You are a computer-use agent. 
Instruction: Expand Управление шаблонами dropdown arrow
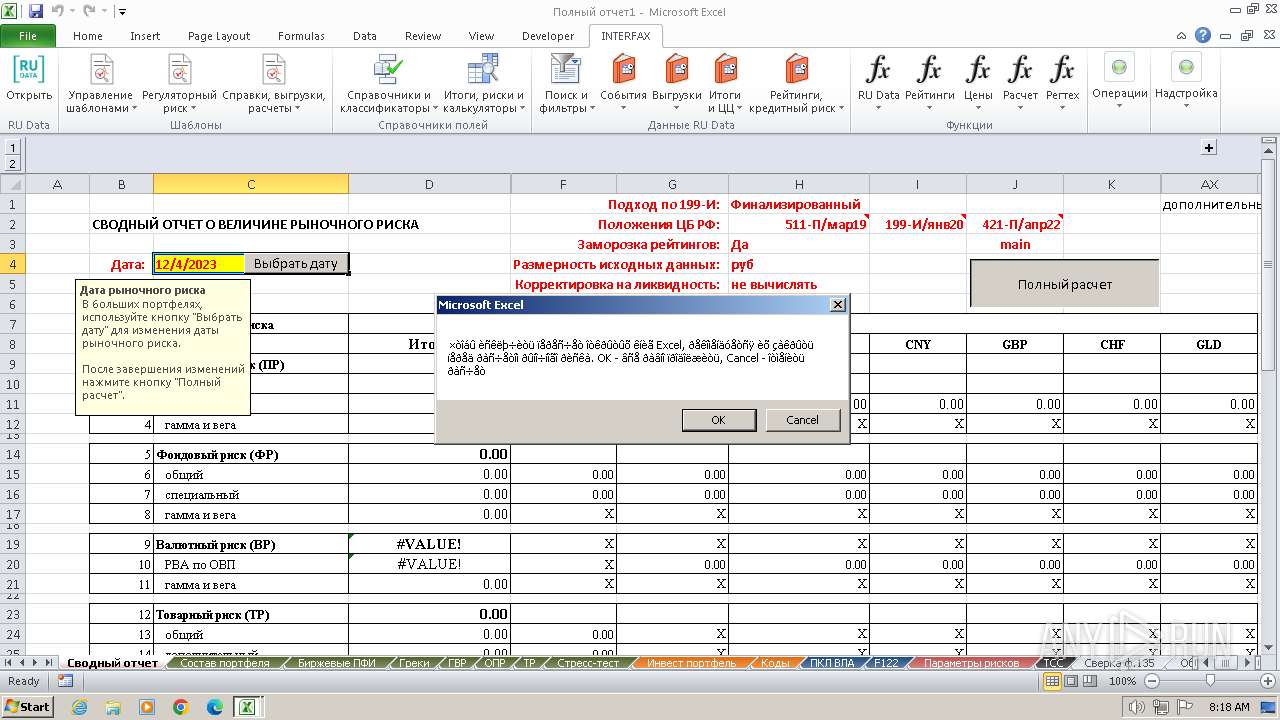click(135, 109)
